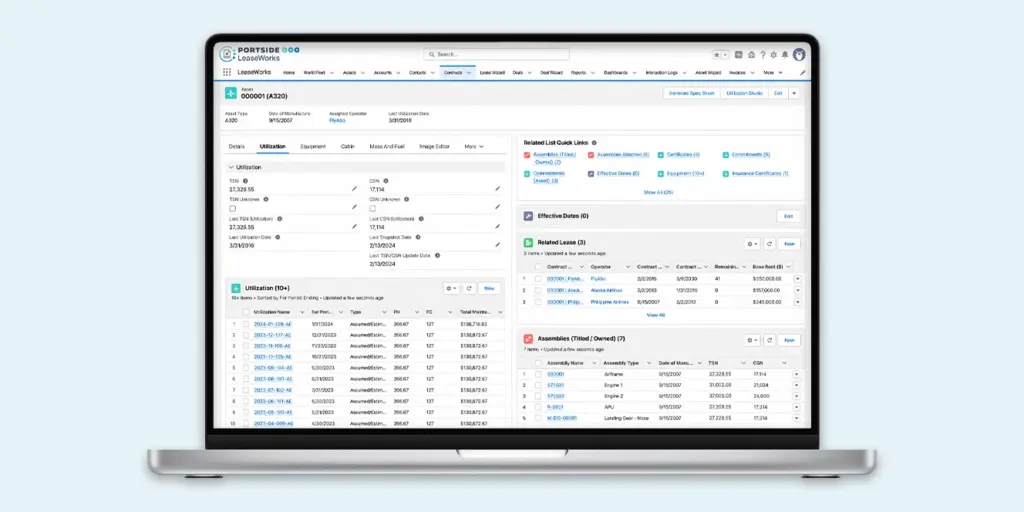Image resolution: width=1024 pixels, height=512 pixels.
Task: Check the APU assembly row
Action: pyautogui.click(x=538, y=407)
